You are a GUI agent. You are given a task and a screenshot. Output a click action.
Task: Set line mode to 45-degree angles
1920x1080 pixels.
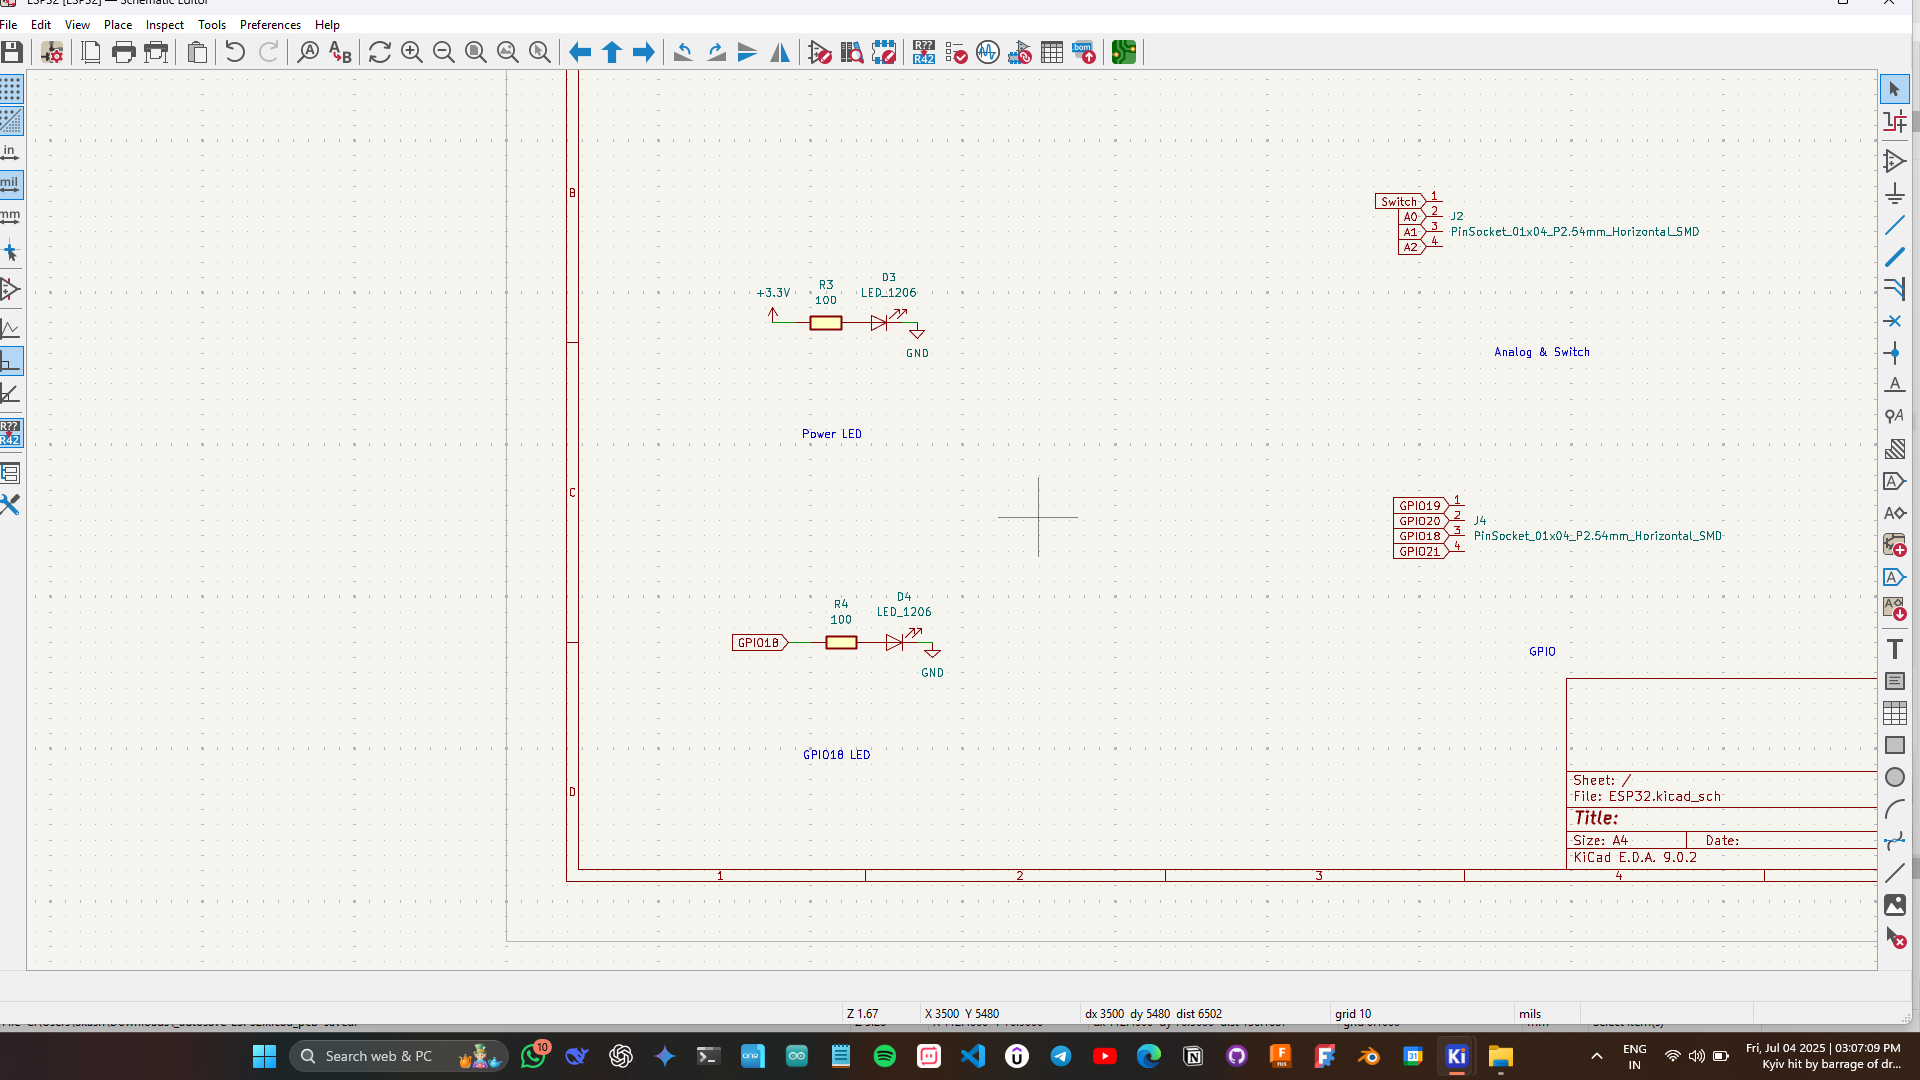tap(11, 393)
